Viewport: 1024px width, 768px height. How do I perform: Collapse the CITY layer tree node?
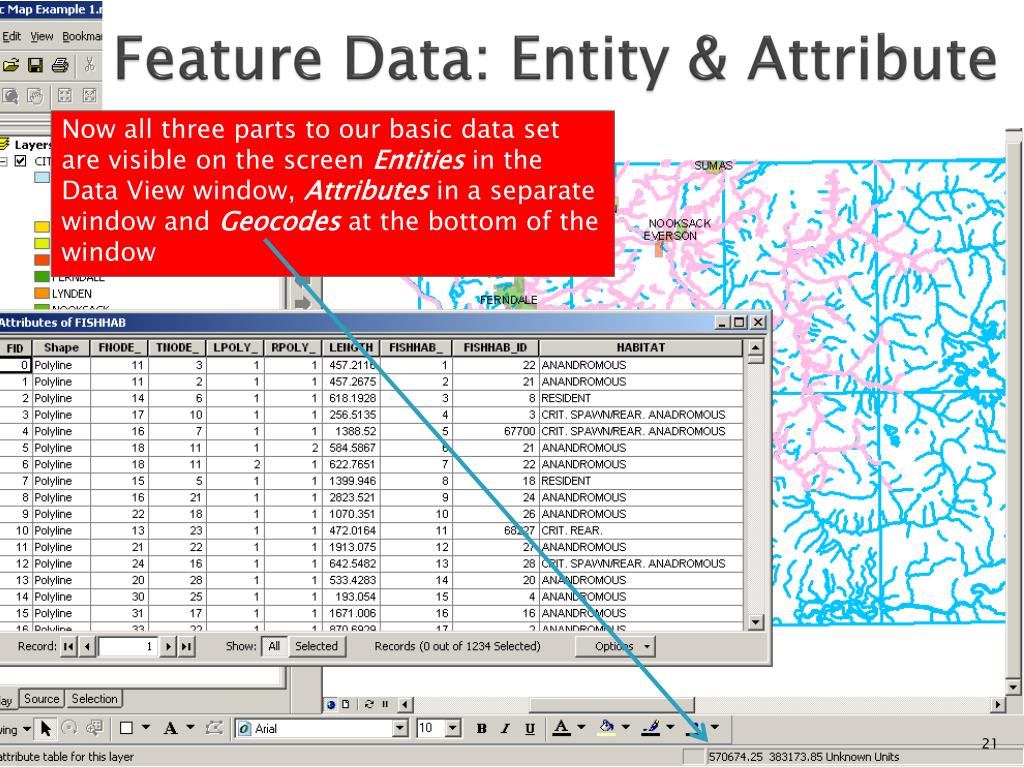coord(3,161)
